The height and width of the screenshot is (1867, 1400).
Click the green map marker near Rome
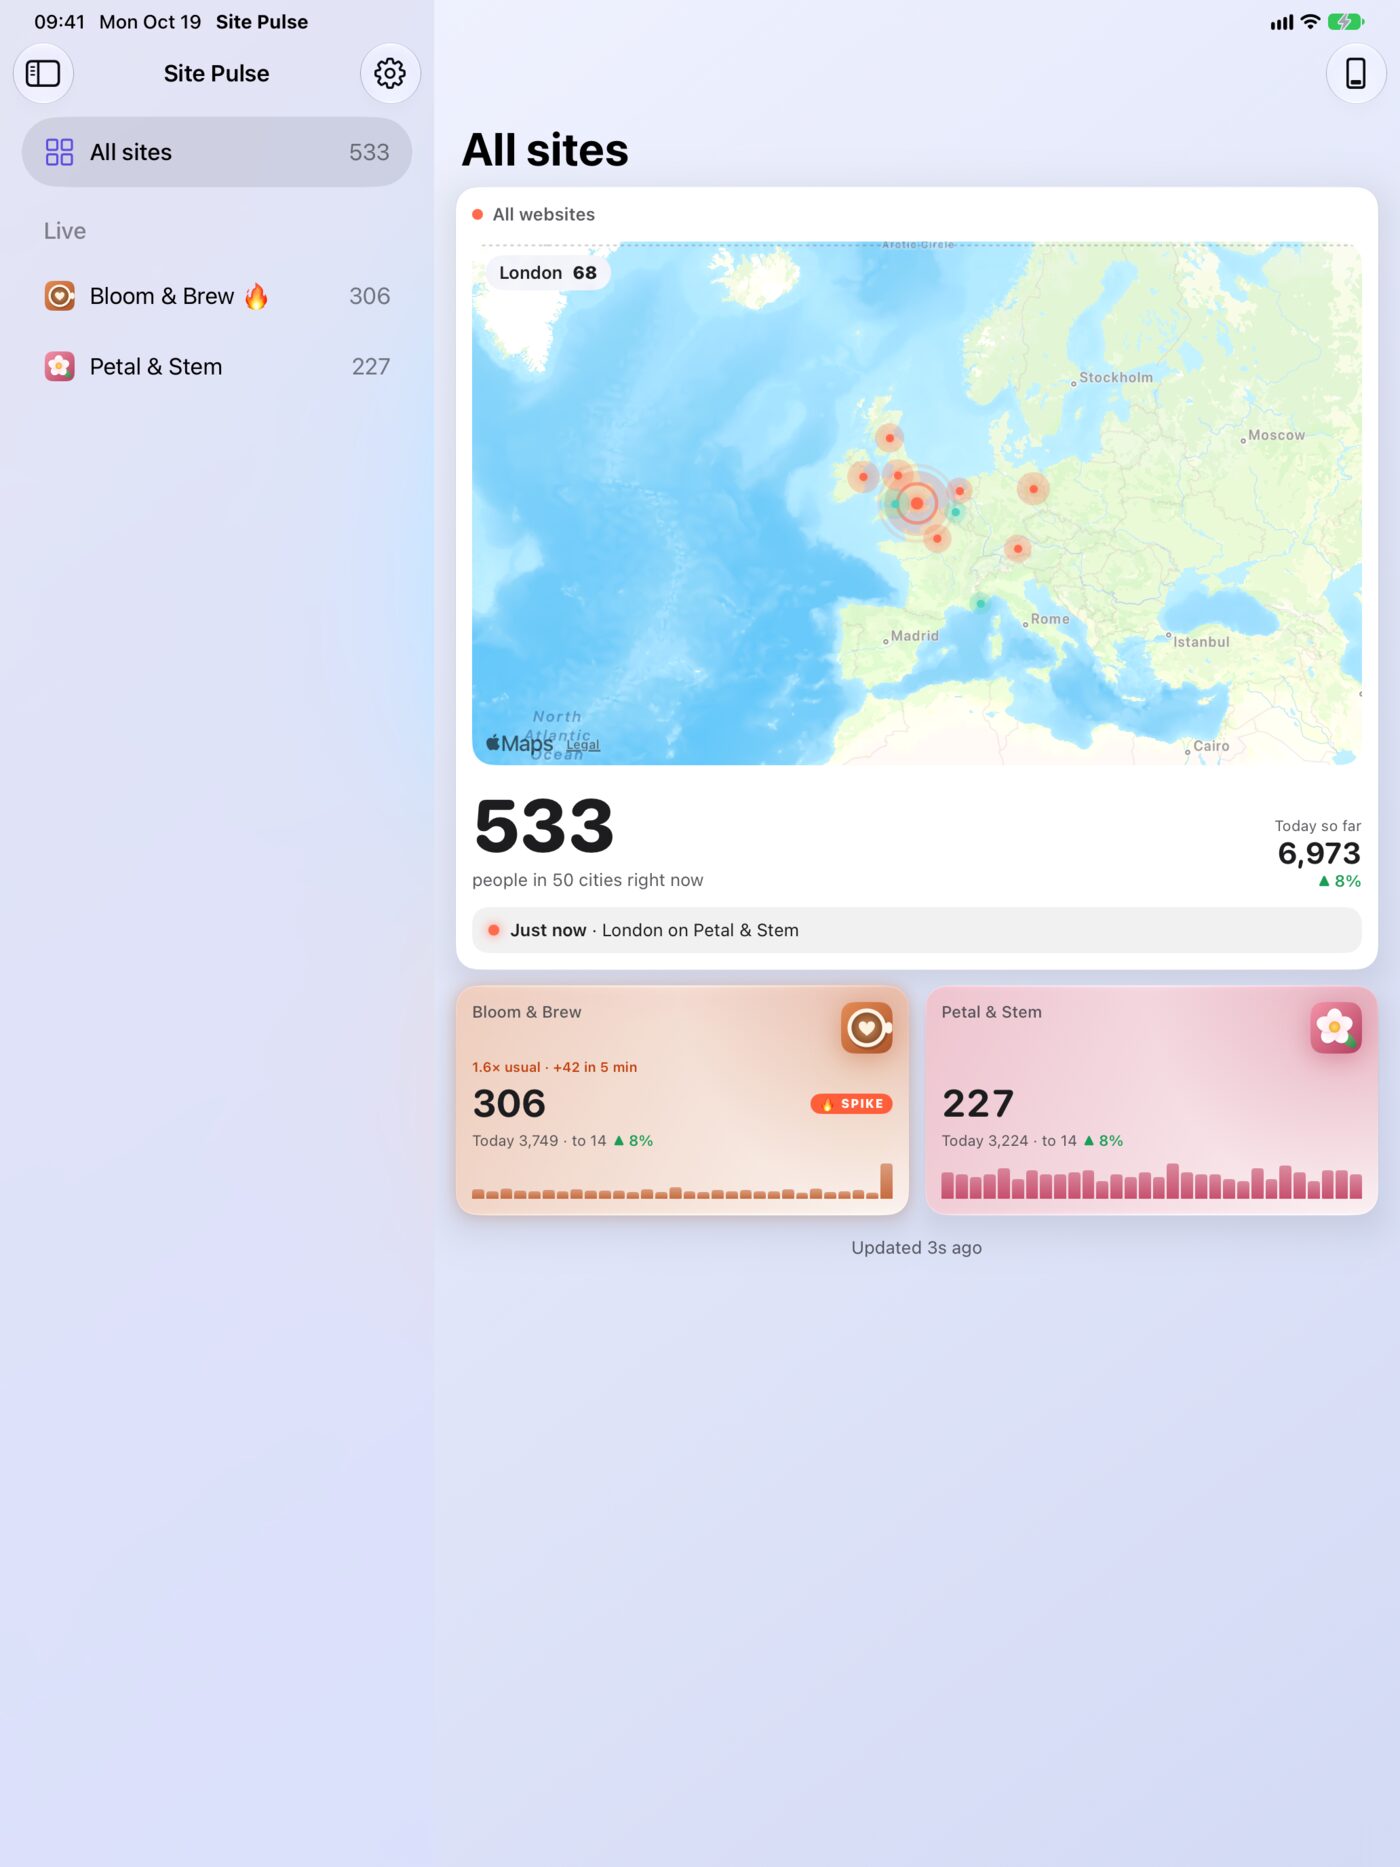pyautogui.click(x=980, y=603)
